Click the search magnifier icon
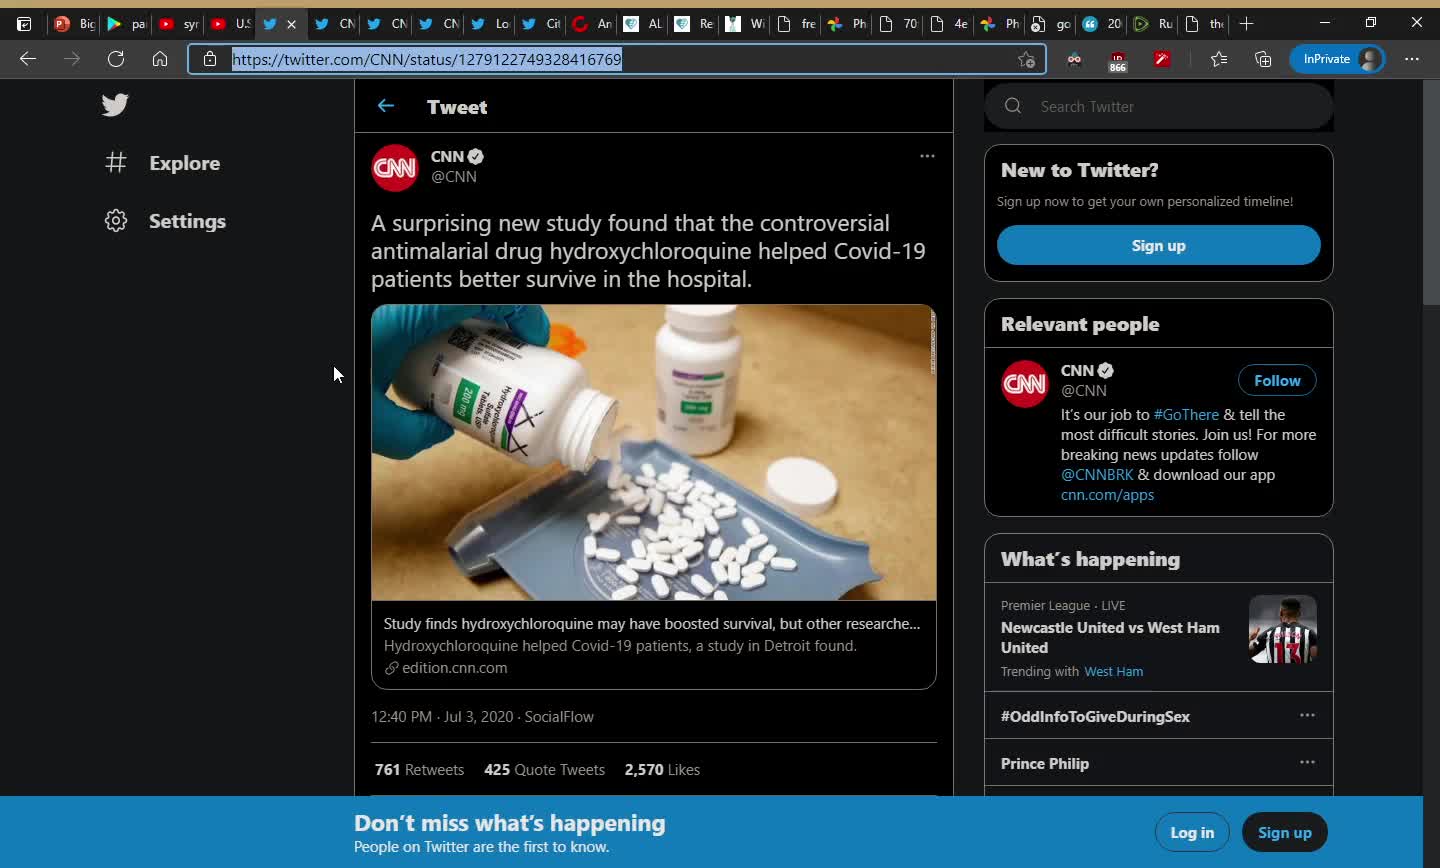 [x=1013, y=106]
